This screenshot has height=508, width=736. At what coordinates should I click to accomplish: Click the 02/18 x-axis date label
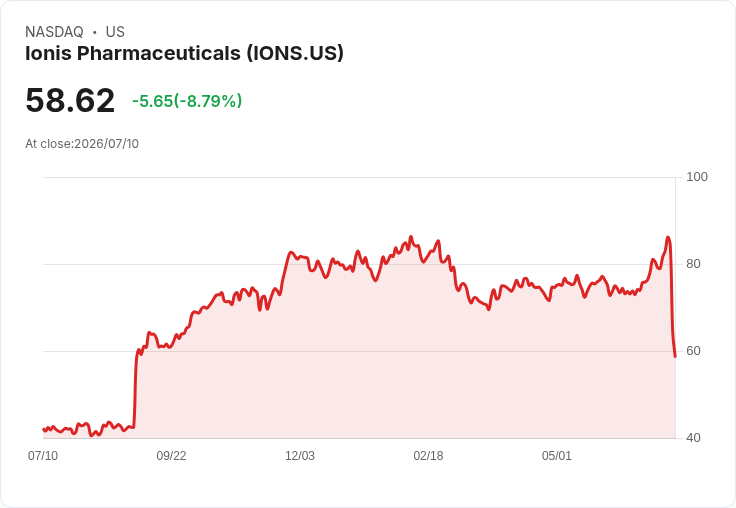tap(428, 456)
